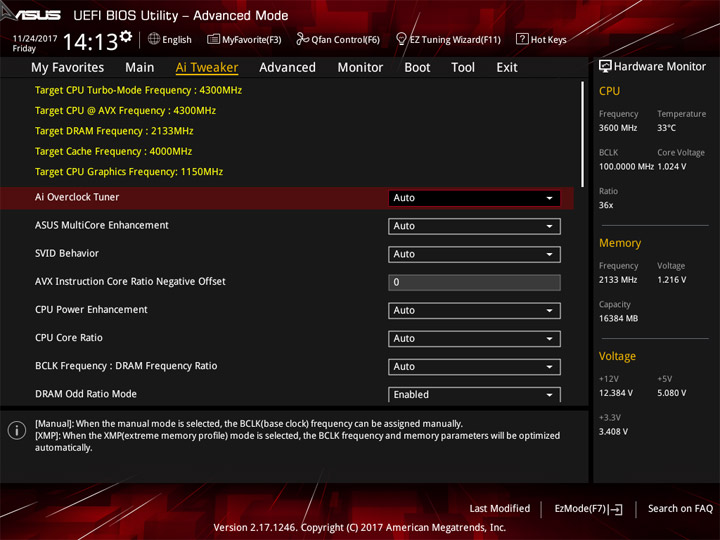Screen dimensions: 720x540
Task: Click the AVX Instruction Core Ratio Negative Offset field
Action: (474, 282)
